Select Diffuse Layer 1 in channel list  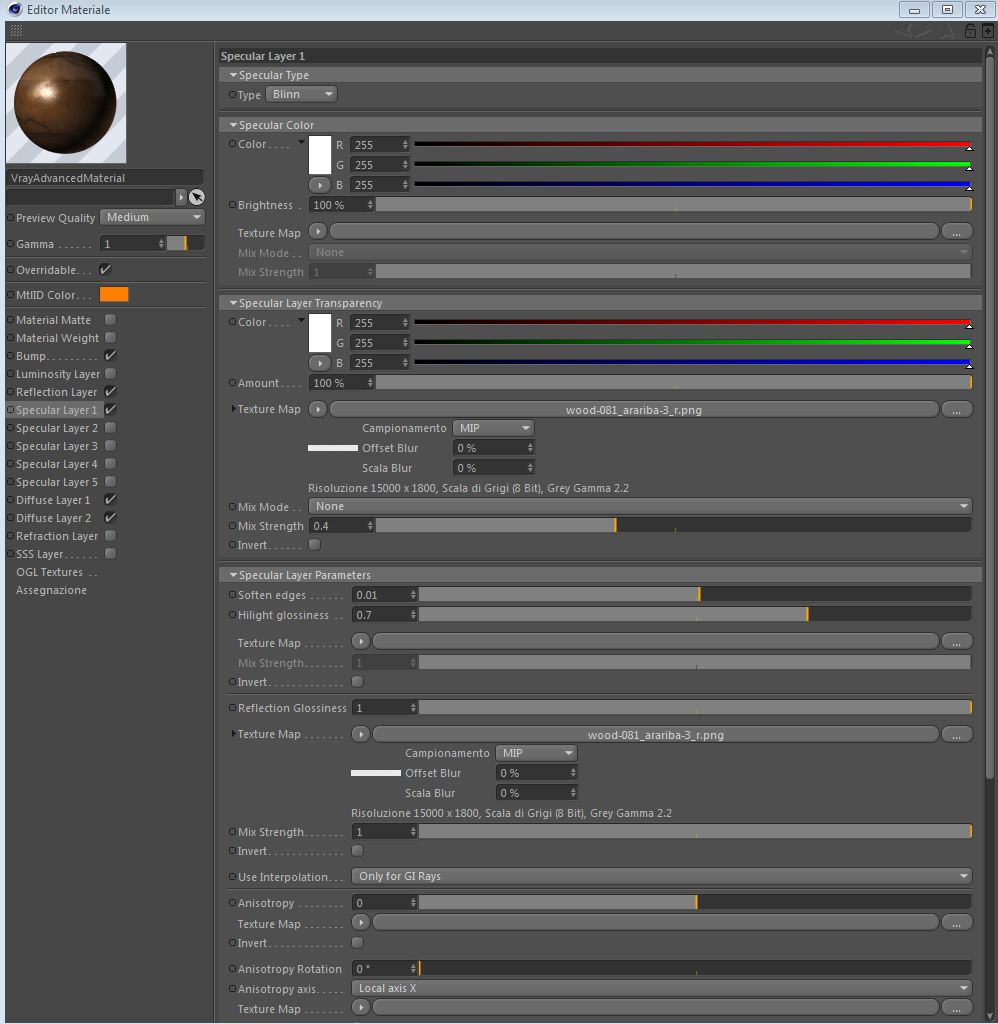pos(53,500)
